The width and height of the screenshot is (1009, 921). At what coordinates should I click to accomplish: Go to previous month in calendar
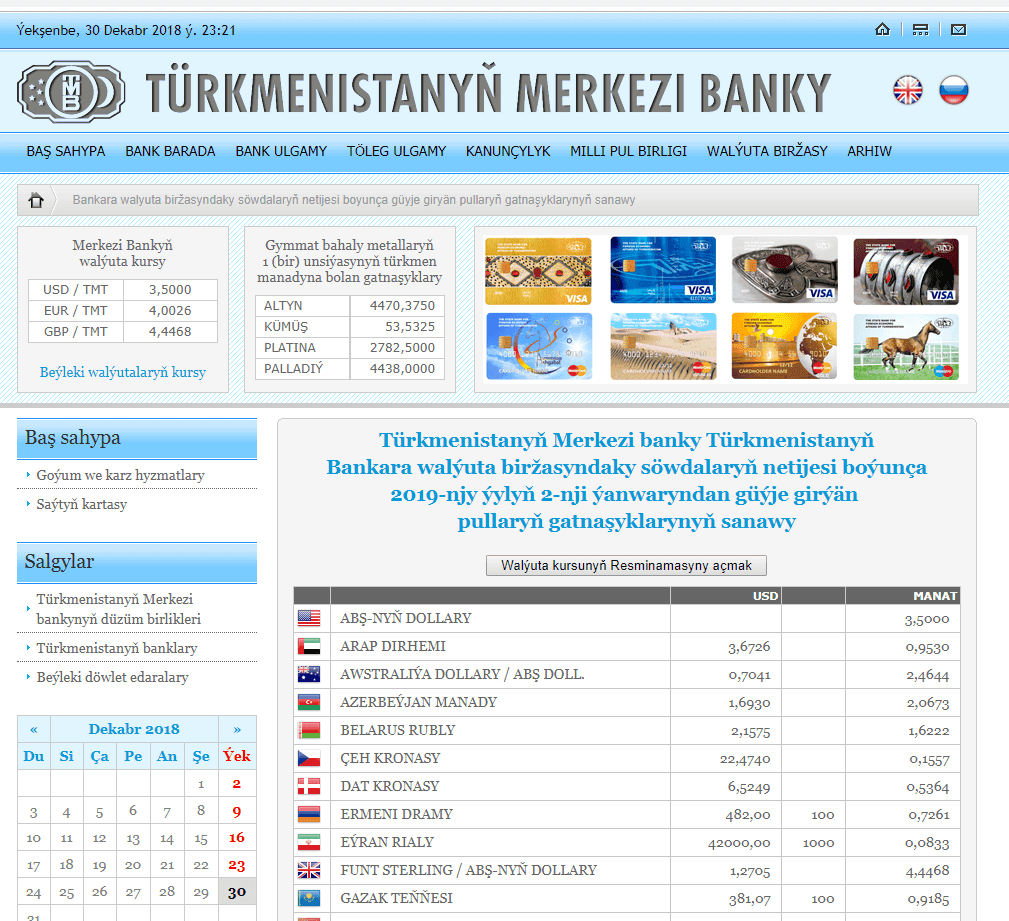coord(34,729)
